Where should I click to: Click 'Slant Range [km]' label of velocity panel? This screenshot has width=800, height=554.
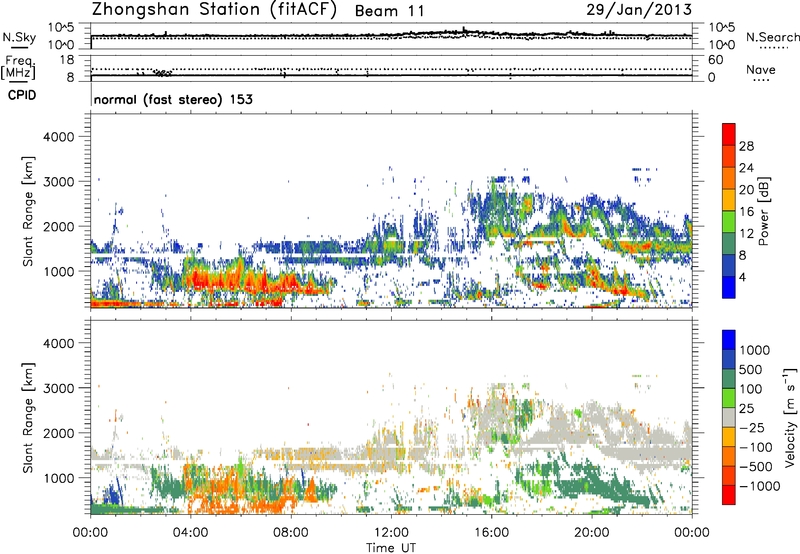pos(28,417)
